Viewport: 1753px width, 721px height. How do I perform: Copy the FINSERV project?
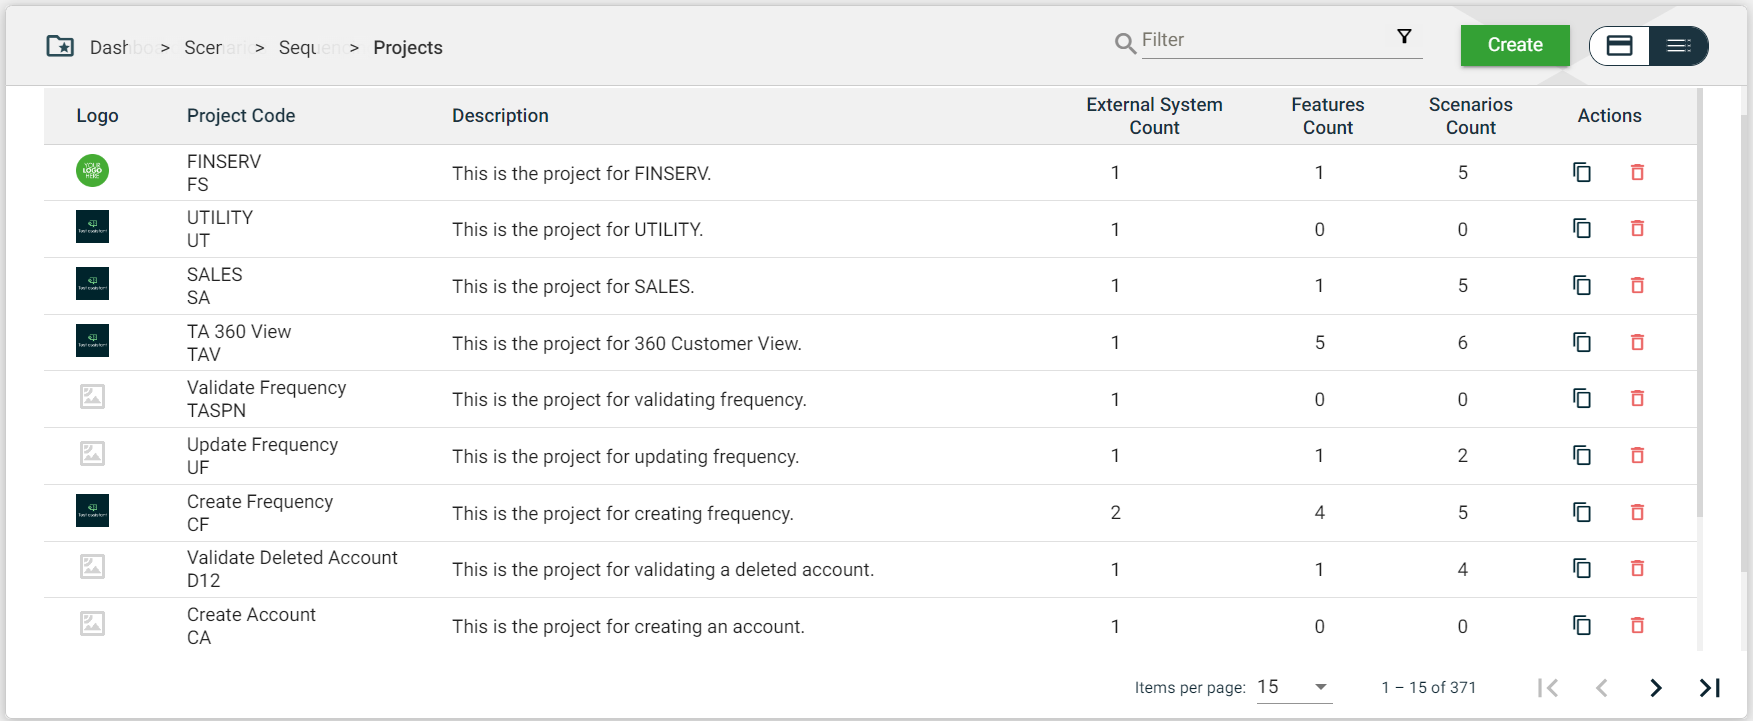[1582, 172]
